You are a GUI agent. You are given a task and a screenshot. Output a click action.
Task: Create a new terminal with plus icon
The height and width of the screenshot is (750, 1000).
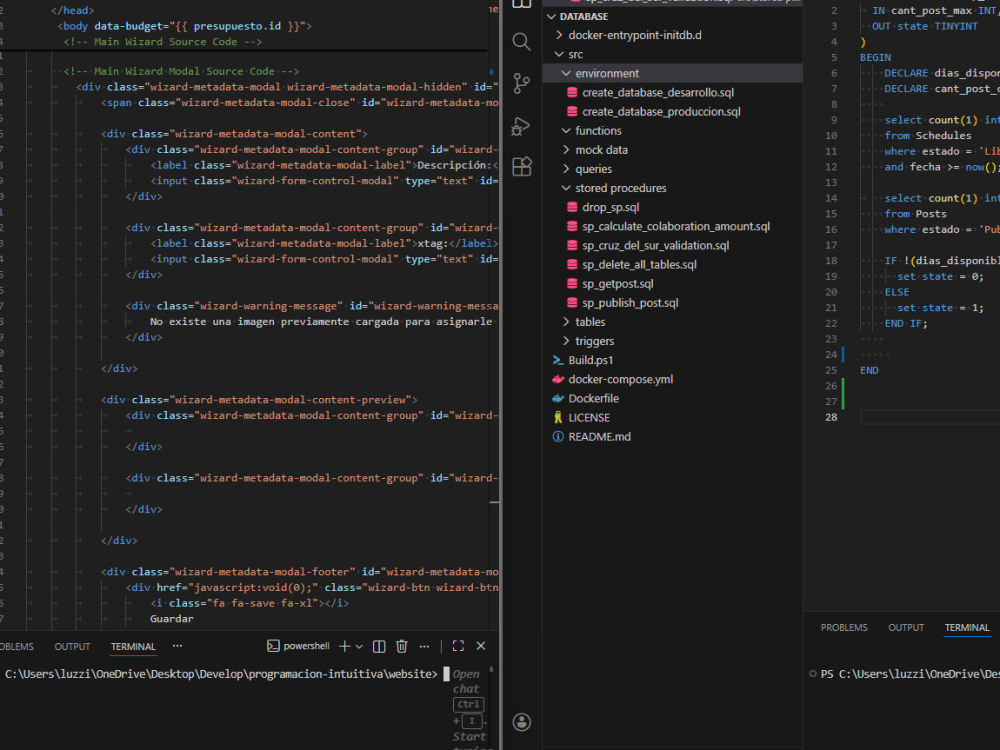[344, 646]
